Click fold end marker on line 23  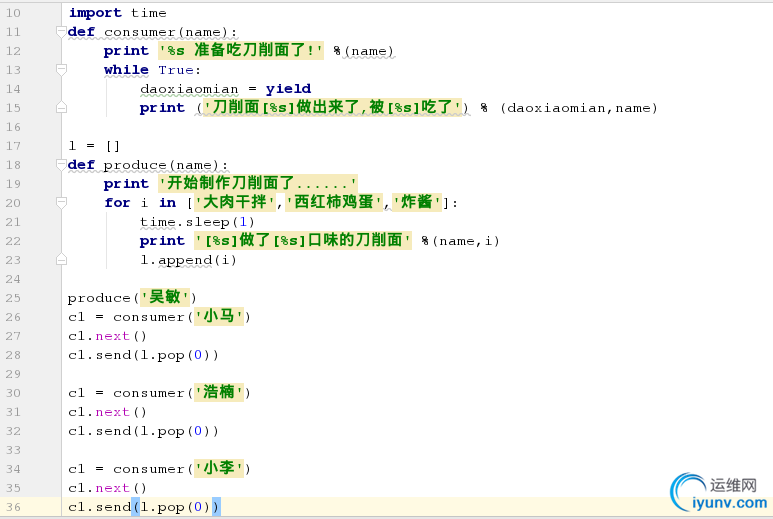(61, 259)
